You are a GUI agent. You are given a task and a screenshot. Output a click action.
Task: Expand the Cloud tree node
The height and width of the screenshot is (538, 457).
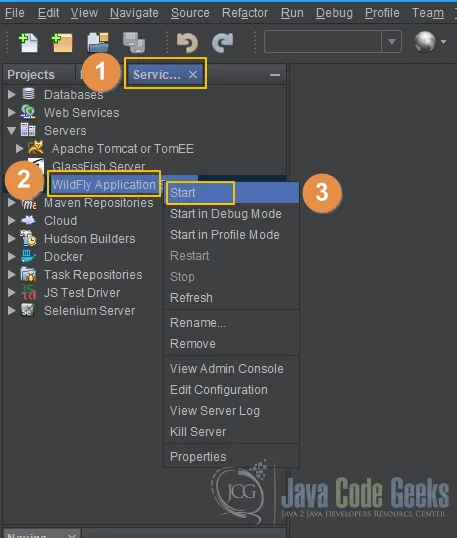tap(12, 220)
